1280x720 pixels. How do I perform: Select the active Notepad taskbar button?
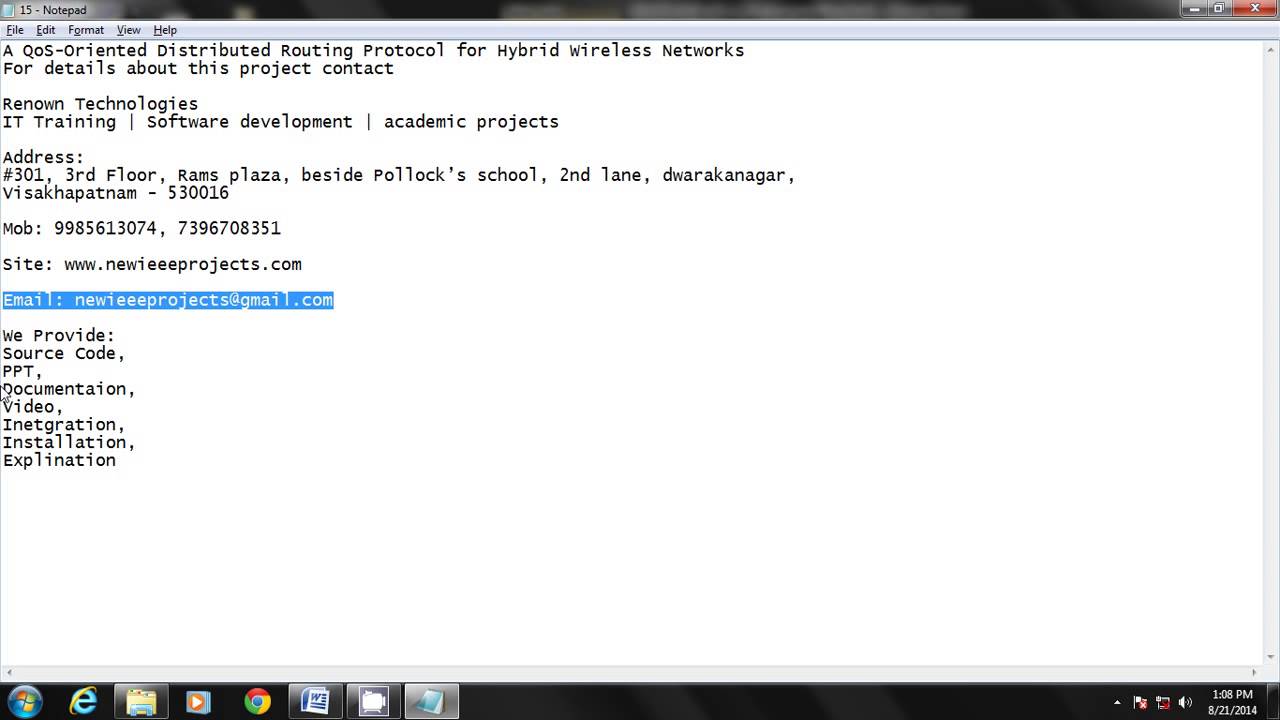[431, 702]
